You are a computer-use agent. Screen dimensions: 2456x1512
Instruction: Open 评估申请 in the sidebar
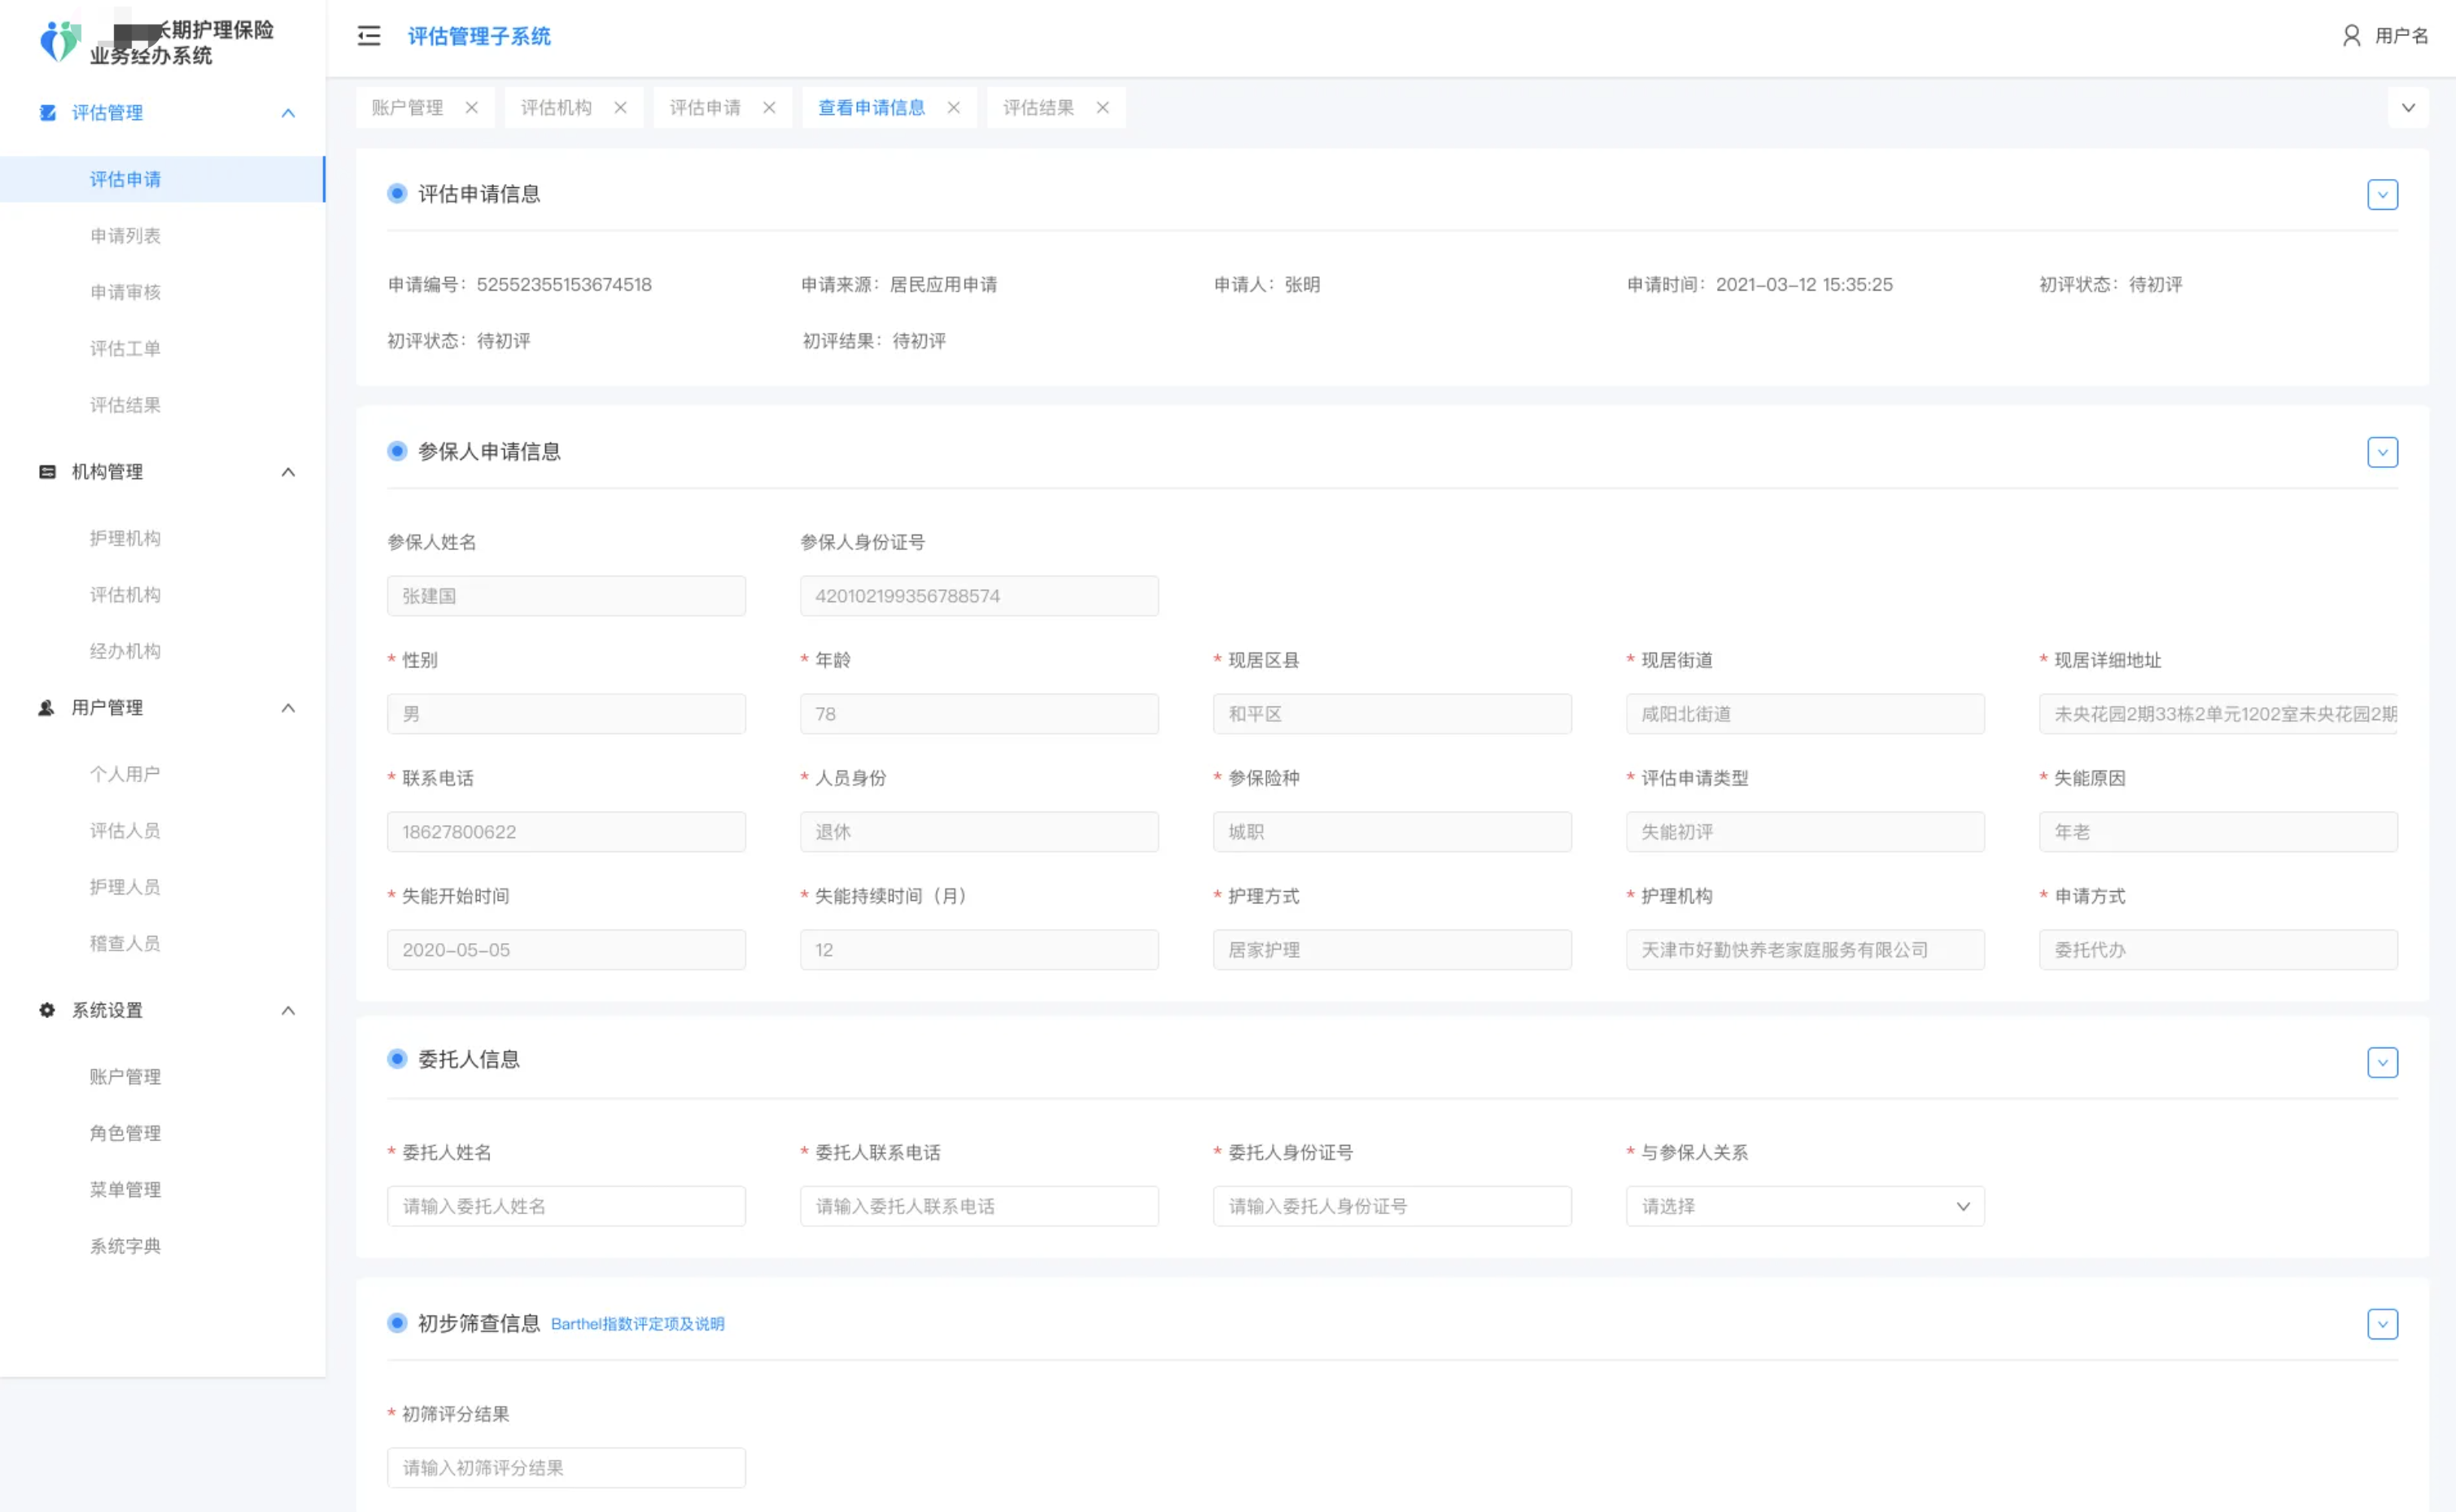click(162, 179)
